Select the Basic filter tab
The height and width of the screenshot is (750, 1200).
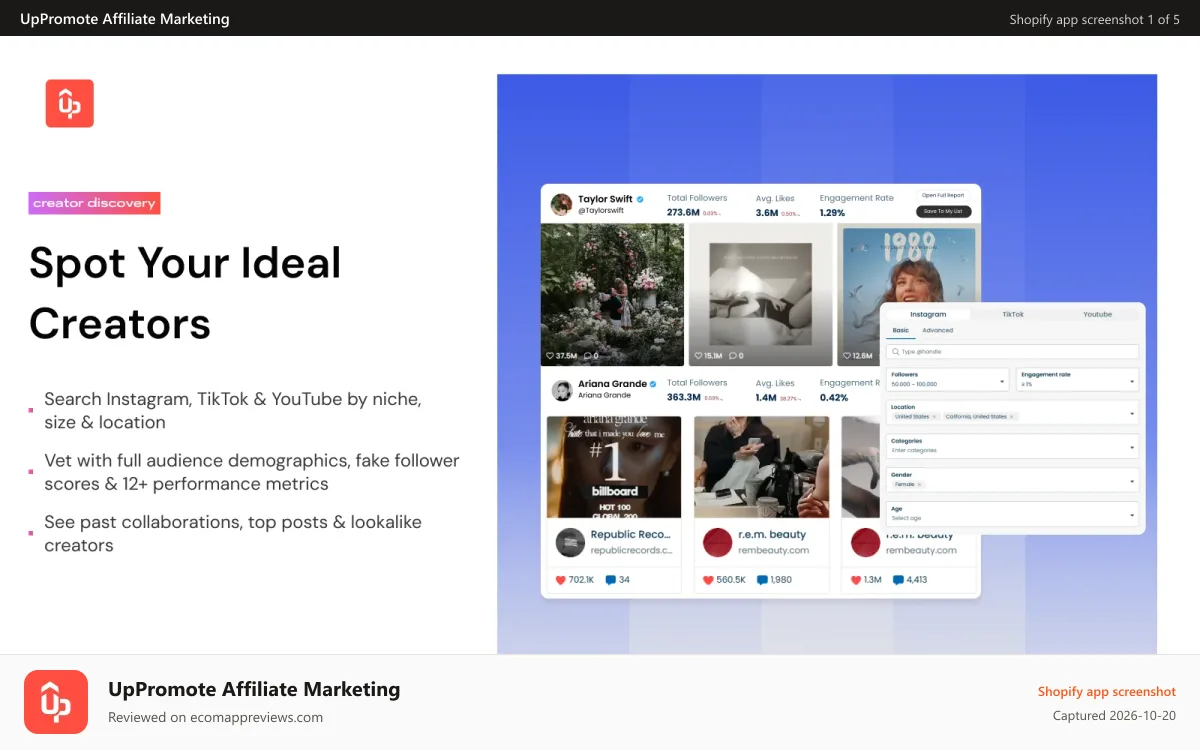click(901, 330)
